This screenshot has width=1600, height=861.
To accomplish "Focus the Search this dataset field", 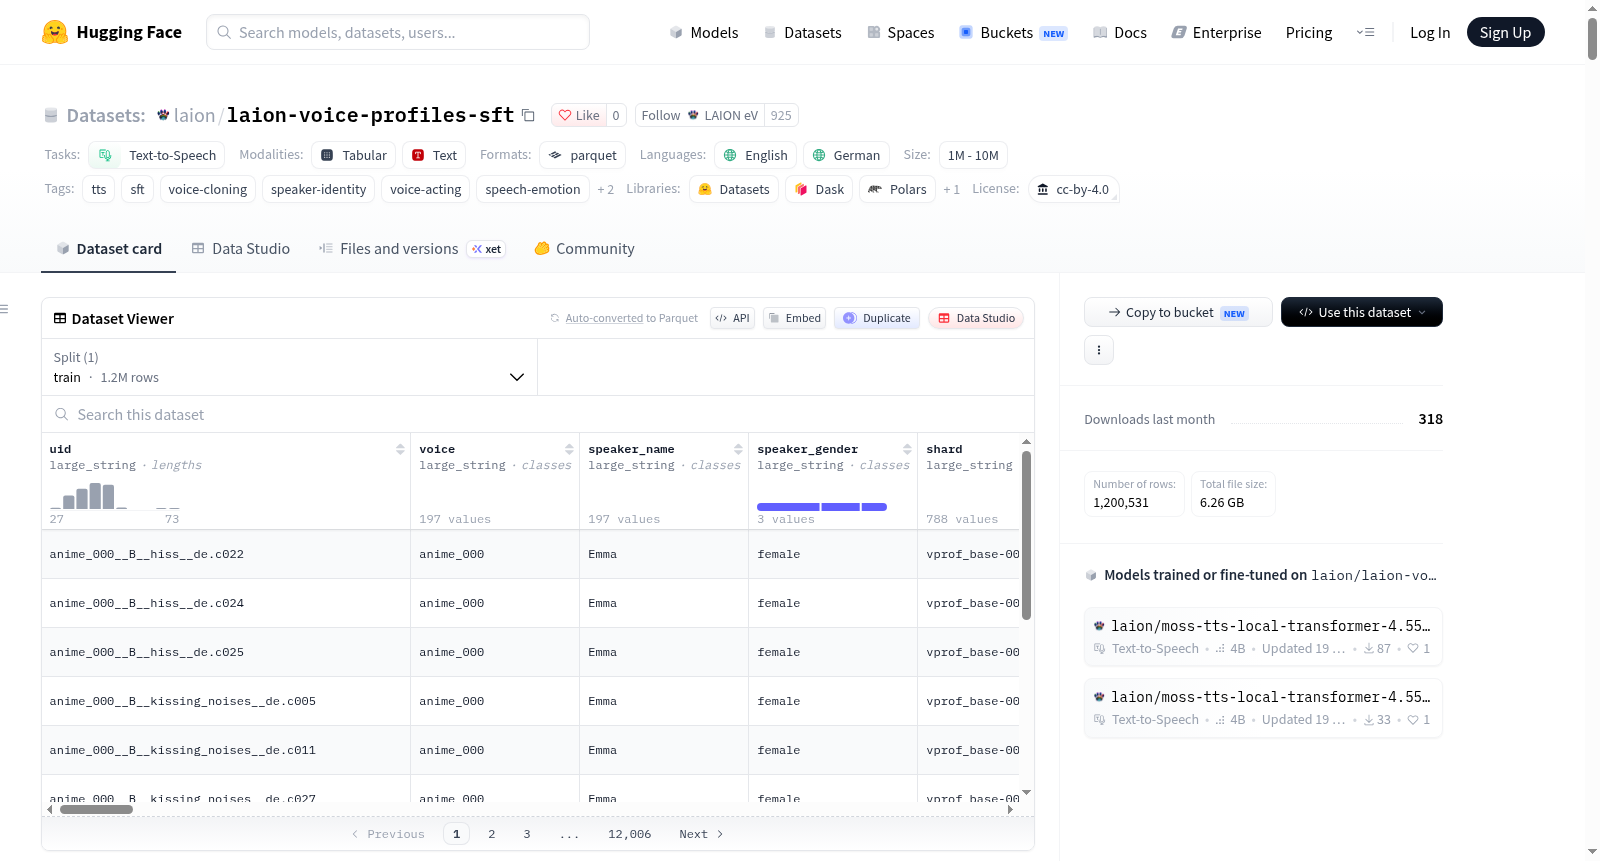I will (x=538, y=414).
